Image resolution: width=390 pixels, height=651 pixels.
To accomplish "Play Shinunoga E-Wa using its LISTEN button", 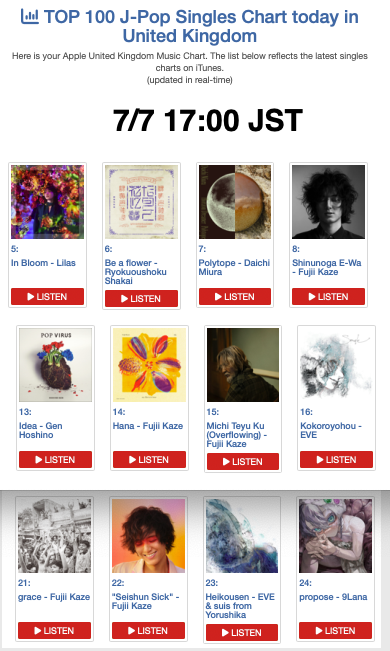I will (x=328, y=296).
